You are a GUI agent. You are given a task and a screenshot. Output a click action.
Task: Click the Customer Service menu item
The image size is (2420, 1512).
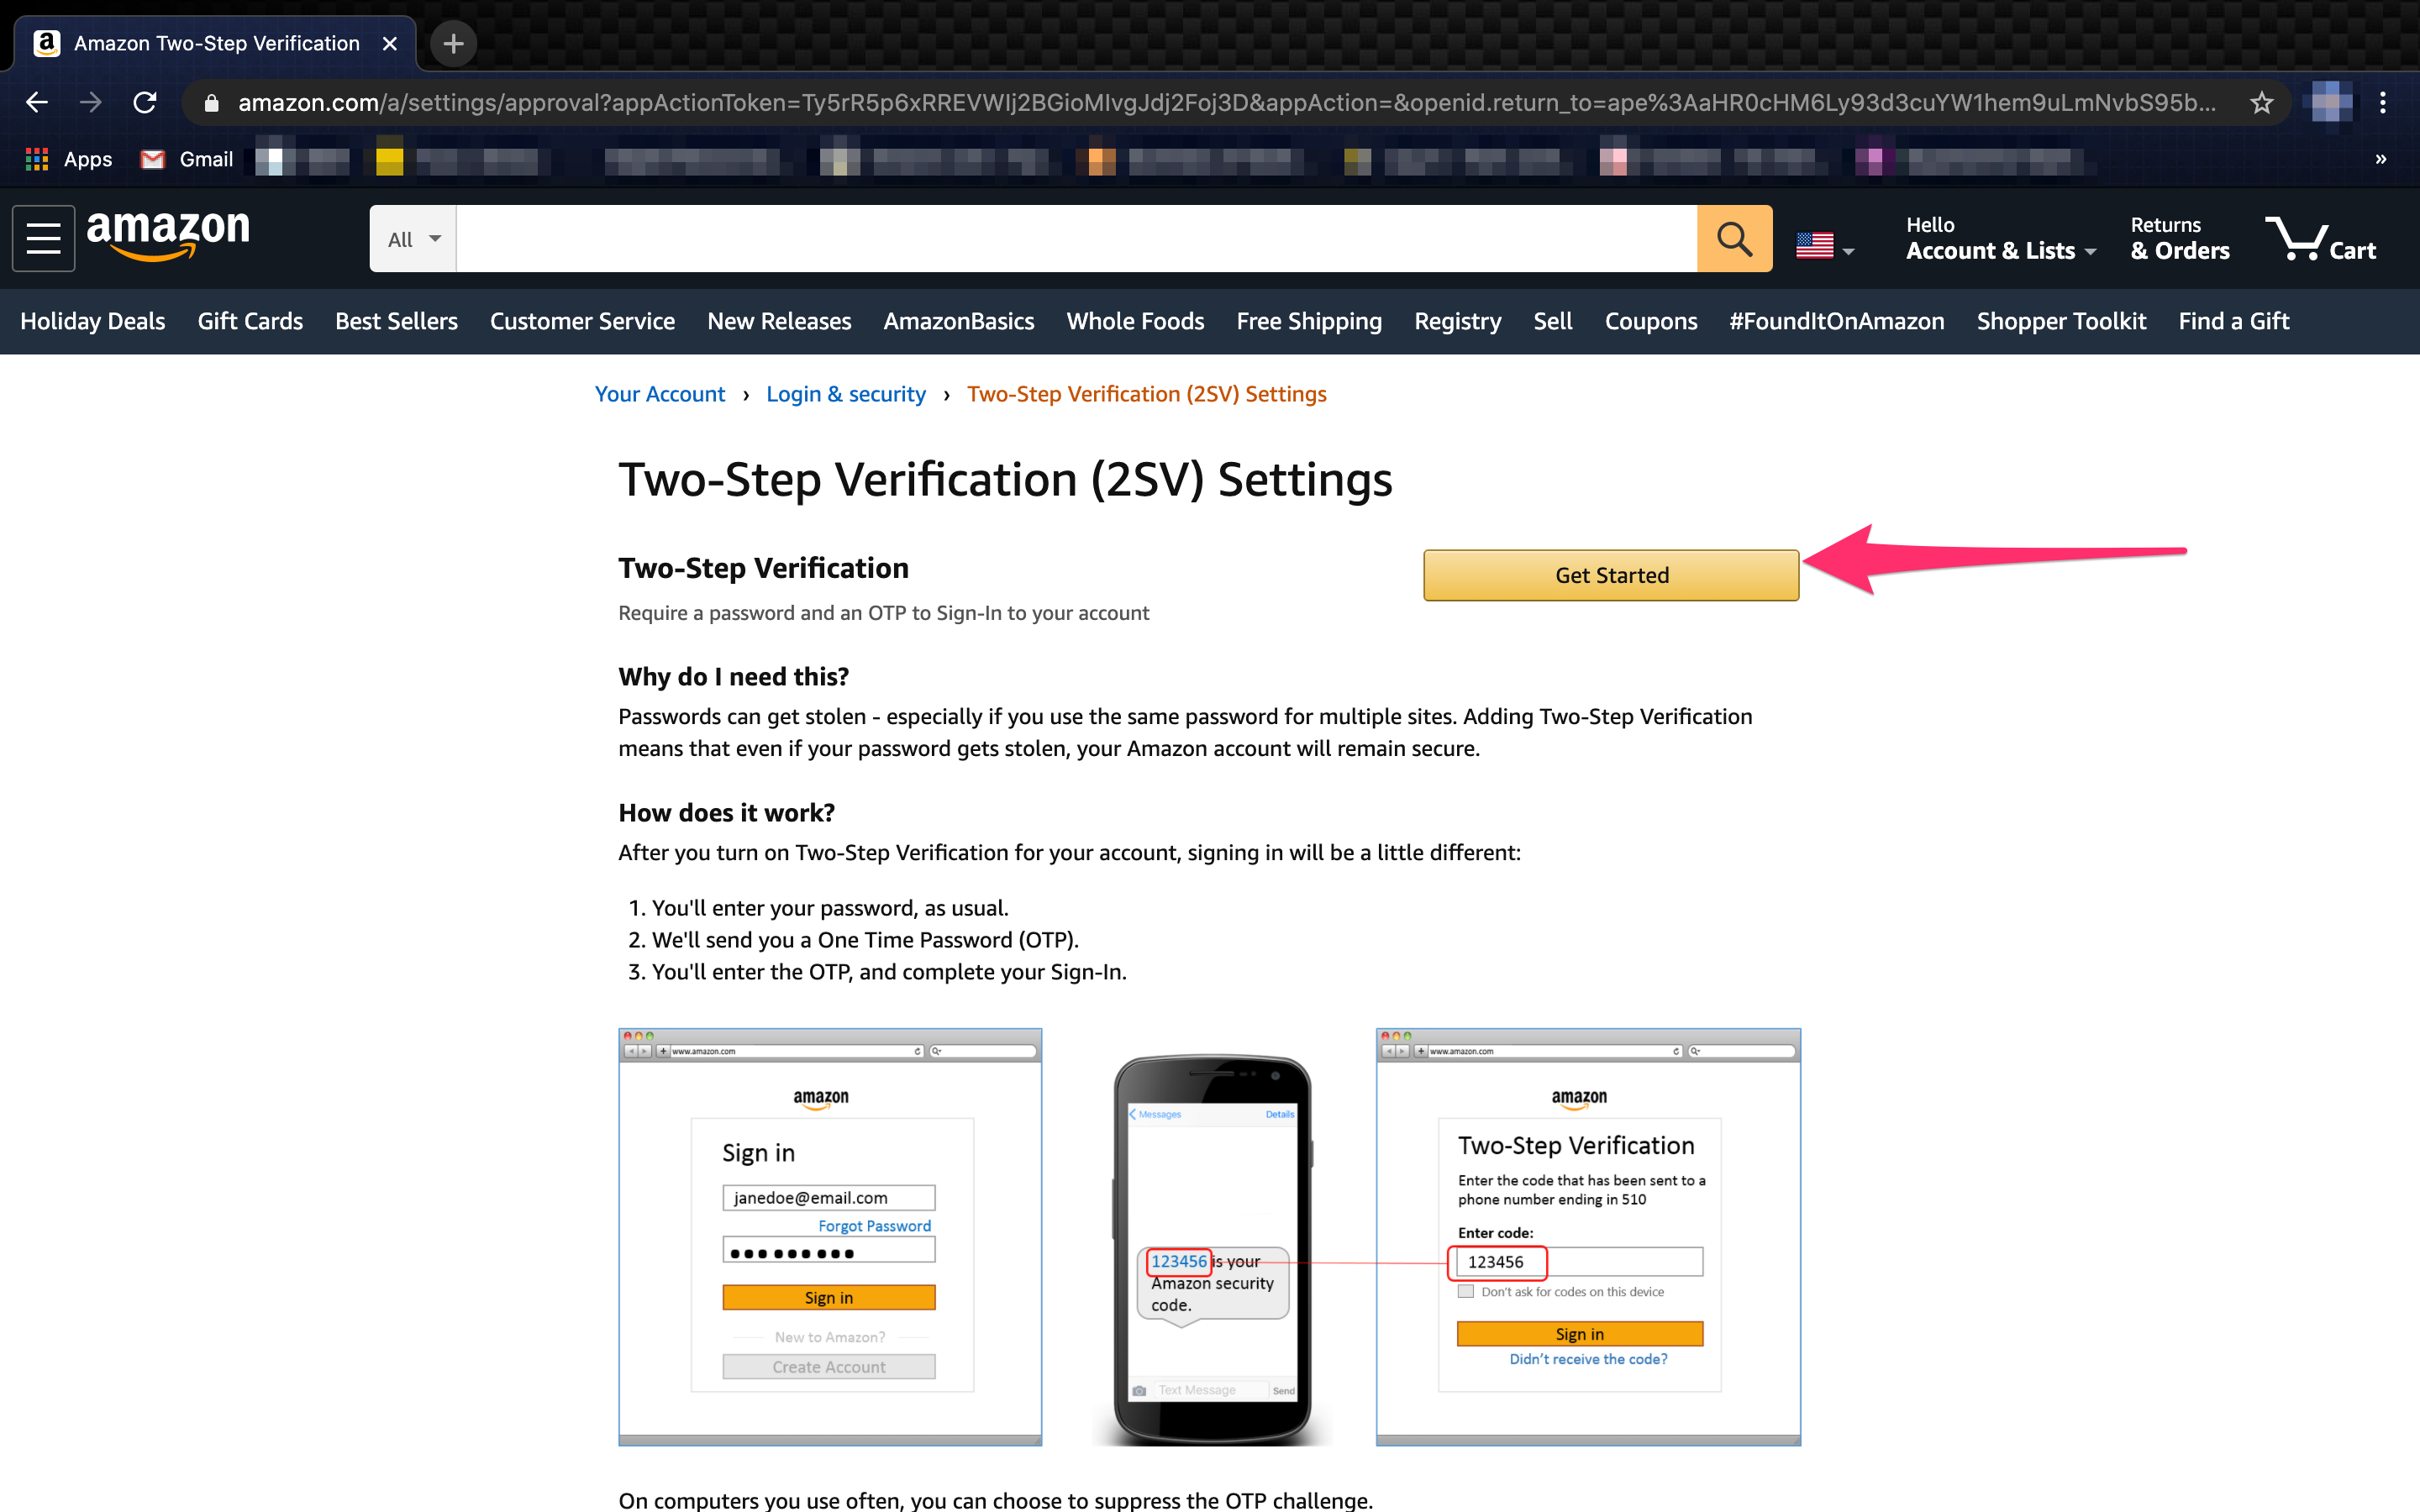click(x=584, y=321)
